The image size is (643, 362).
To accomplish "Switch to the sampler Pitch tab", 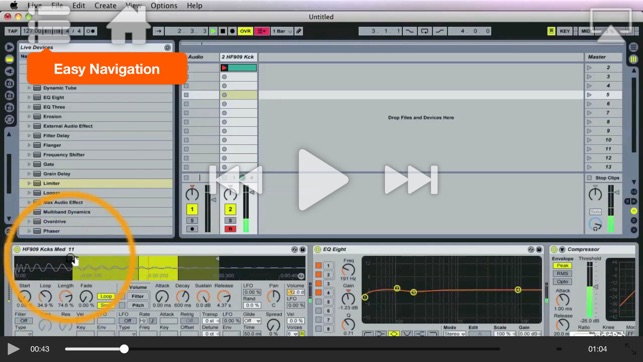I will coord(138,305).
